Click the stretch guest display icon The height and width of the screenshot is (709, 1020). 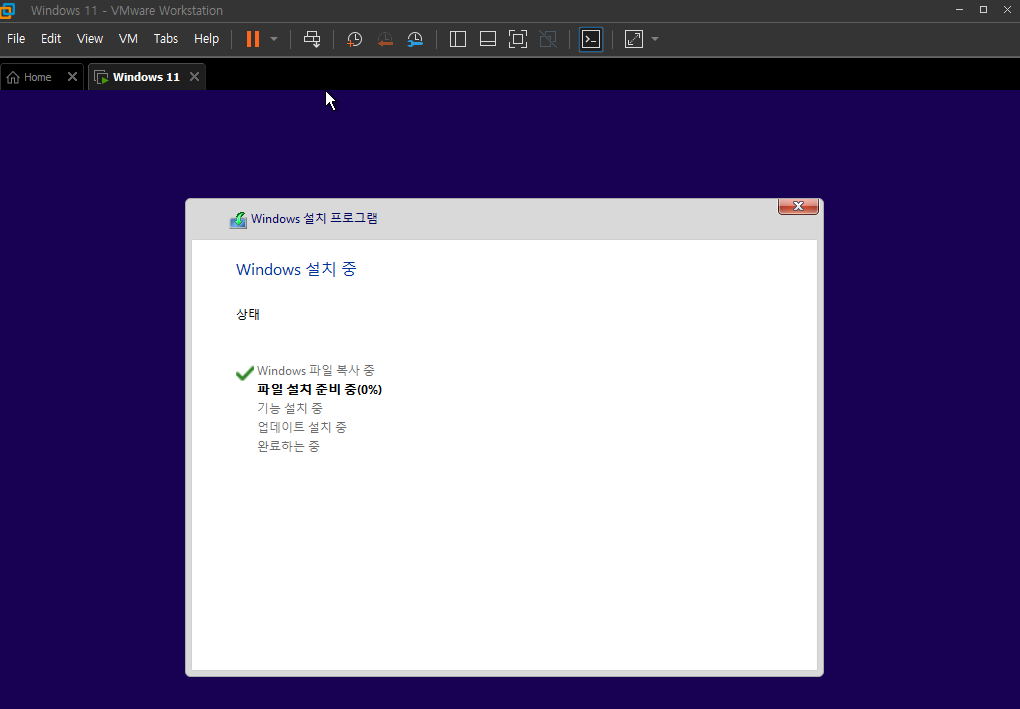point(634,39)
